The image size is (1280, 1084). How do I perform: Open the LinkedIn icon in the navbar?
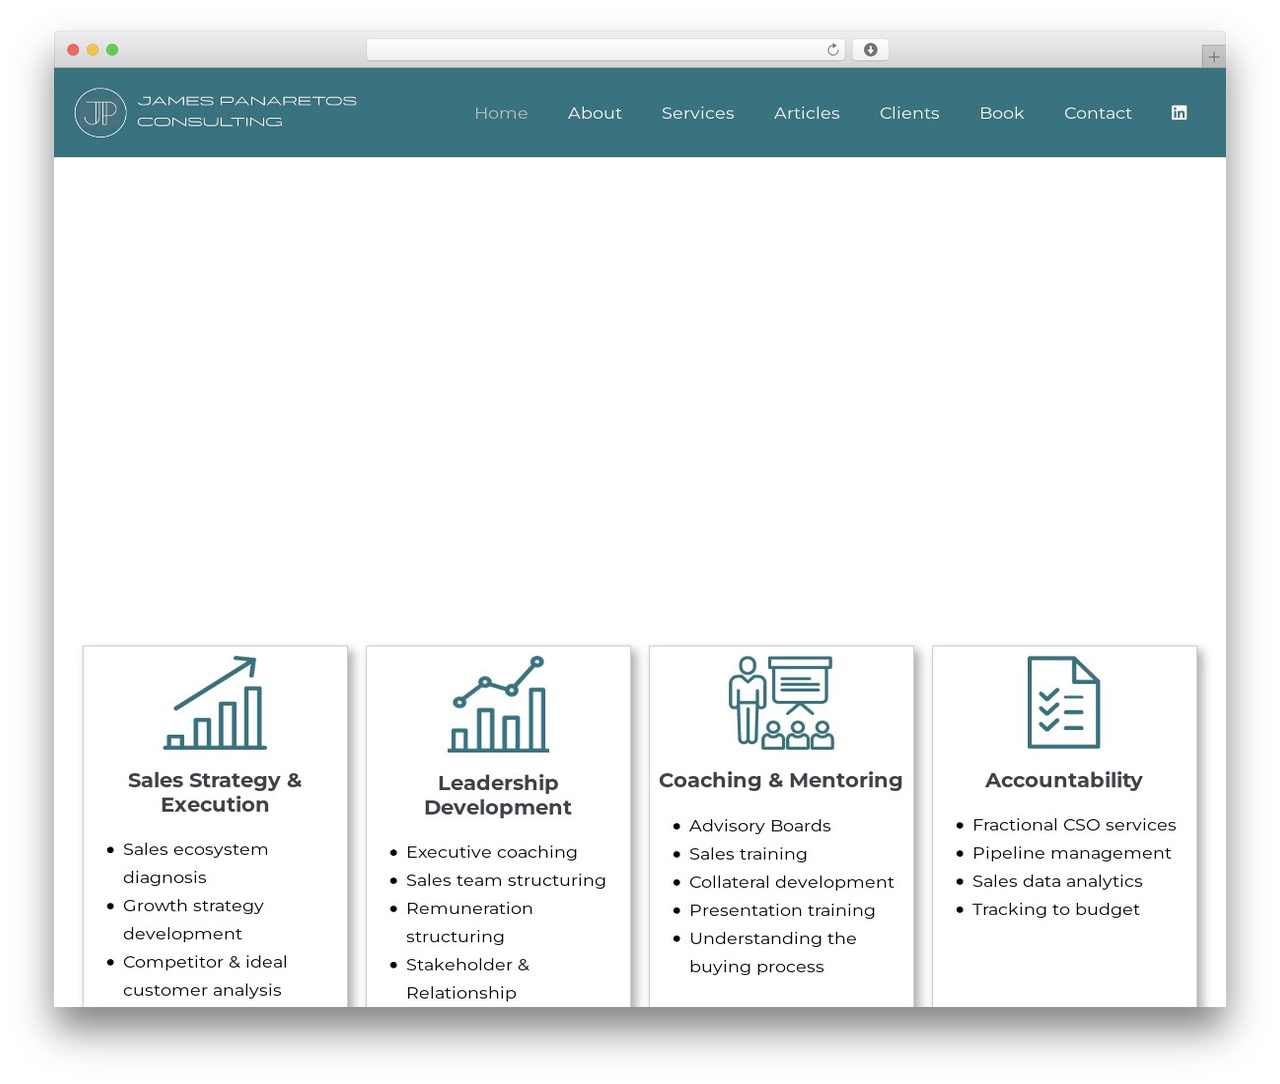(x=1179, y=112)
